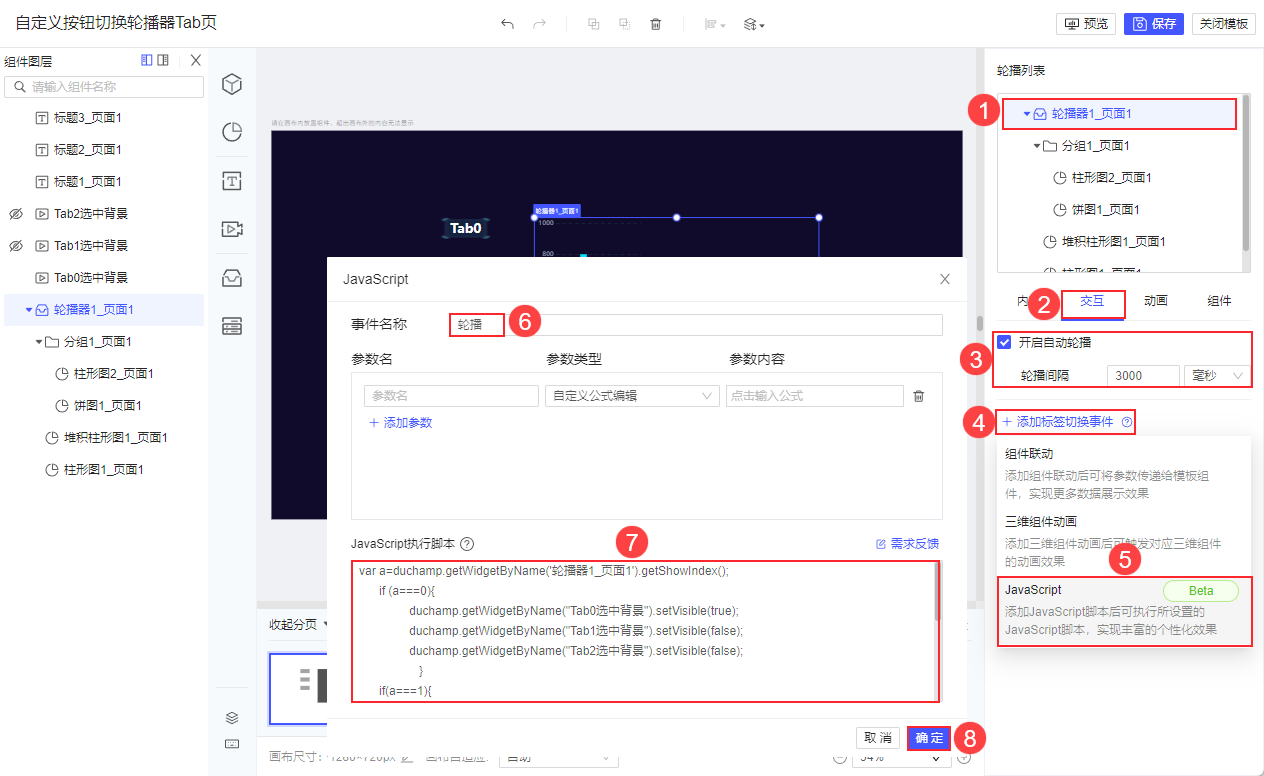Show hidden layer Tab1选中背景 via eye icon
The height and width of the screenshot is (776, 1264).
(15, 246)
